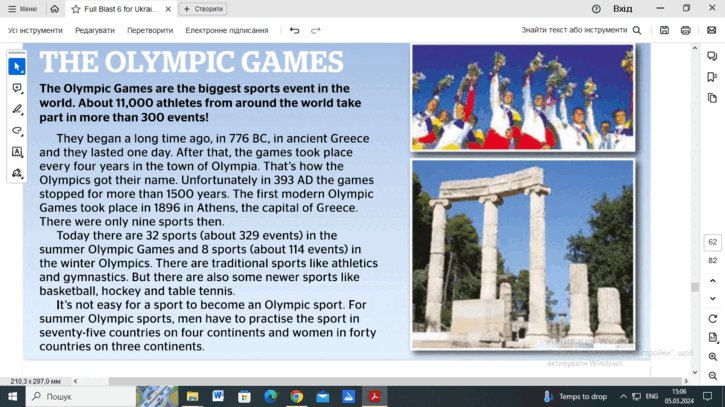Close the Full Blast 6 document tab
Image resolution: width=725 pixels, height=407 pixels.
168,9
